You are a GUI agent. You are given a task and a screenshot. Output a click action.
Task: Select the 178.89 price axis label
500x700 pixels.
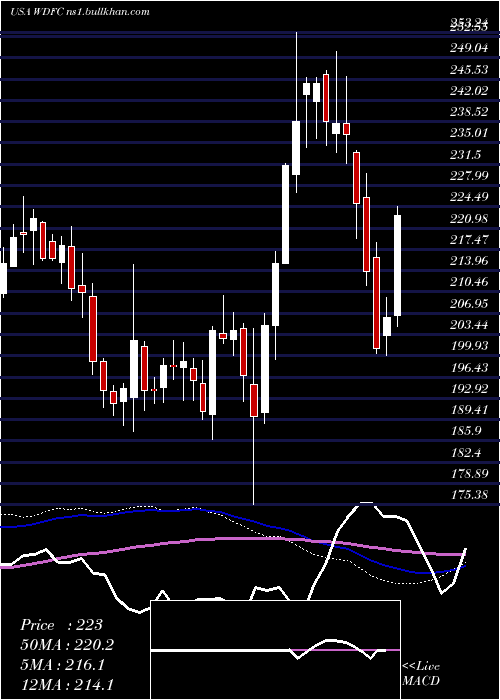(x=469, y=474)
